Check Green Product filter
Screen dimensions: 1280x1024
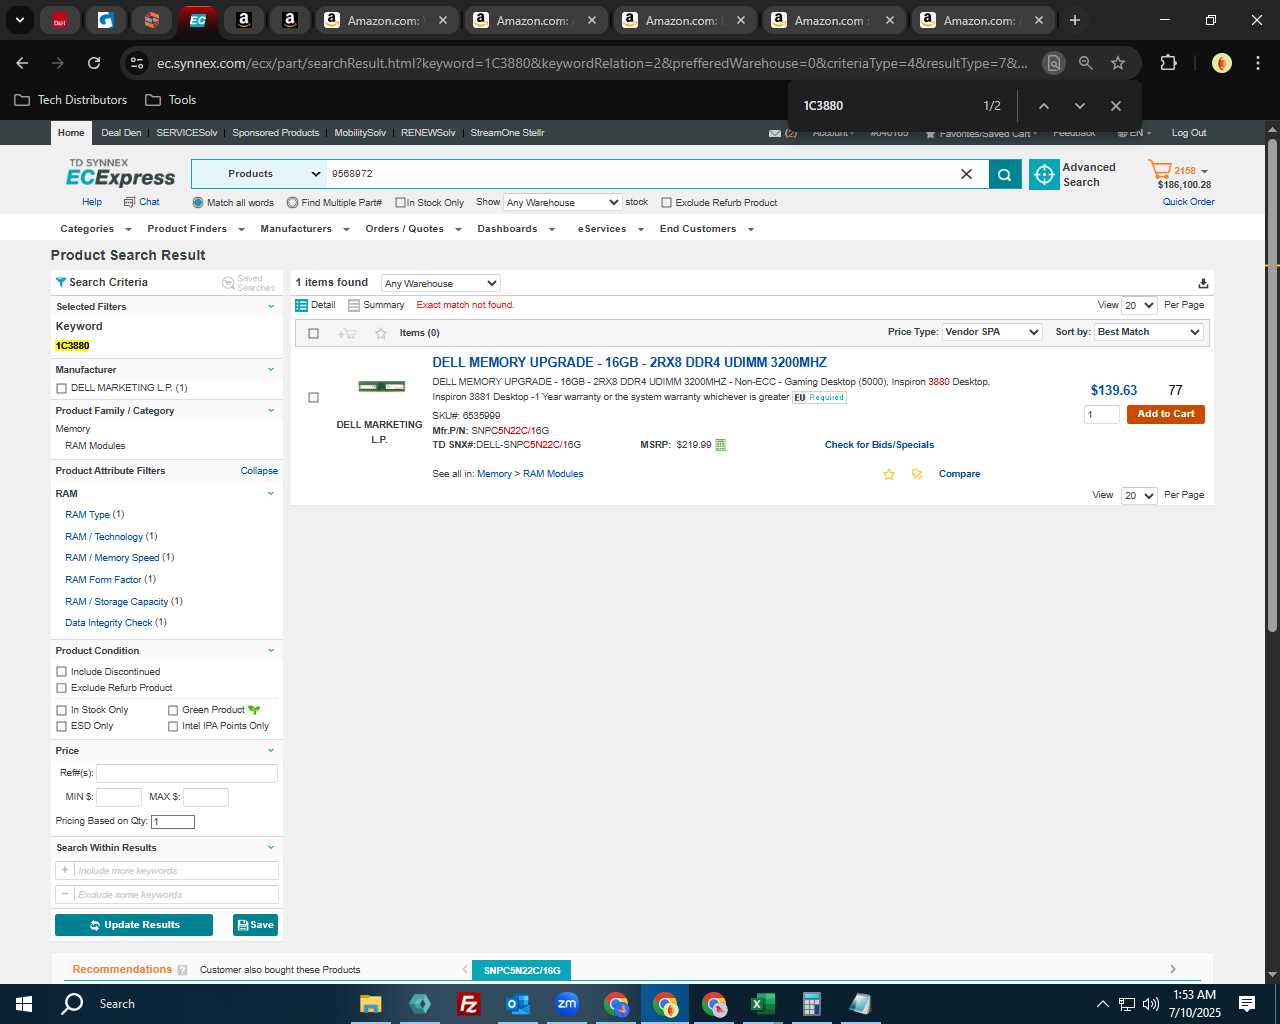pyautogui.click(x=173, y=710)
